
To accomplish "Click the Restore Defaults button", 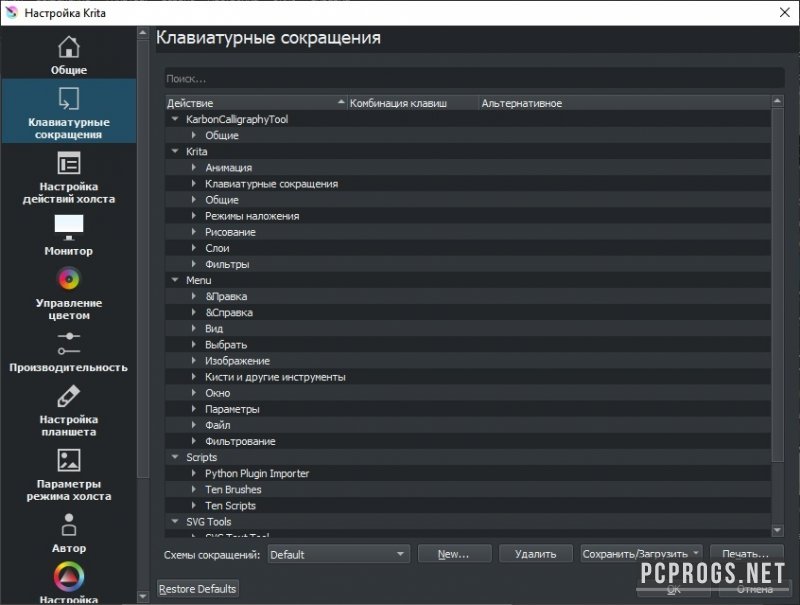I will click(197, 589).
